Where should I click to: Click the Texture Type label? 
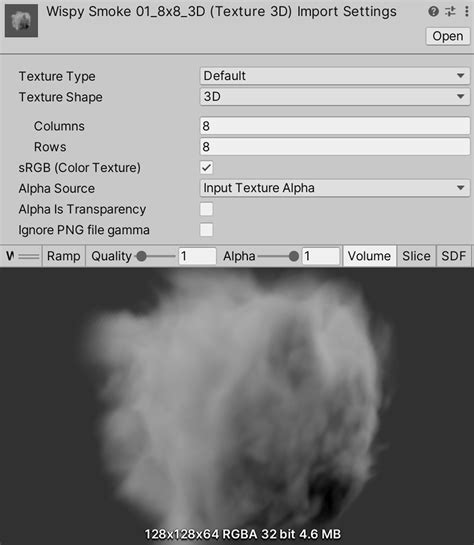[57, 76]
